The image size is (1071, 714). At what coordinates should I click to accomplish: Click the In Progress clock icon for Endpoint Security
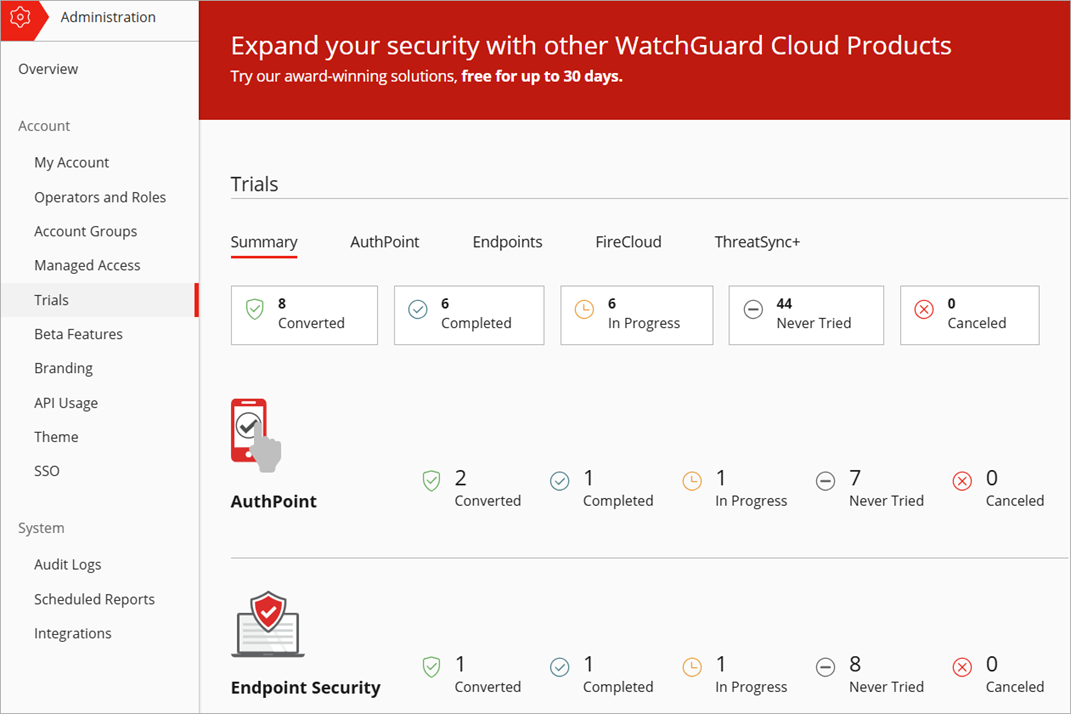pyautogui.click(x=691, y=666)
